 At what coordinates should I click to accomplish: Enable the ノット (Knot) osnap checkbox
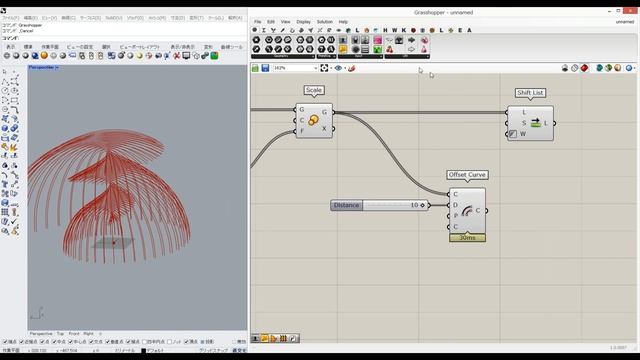169,342
